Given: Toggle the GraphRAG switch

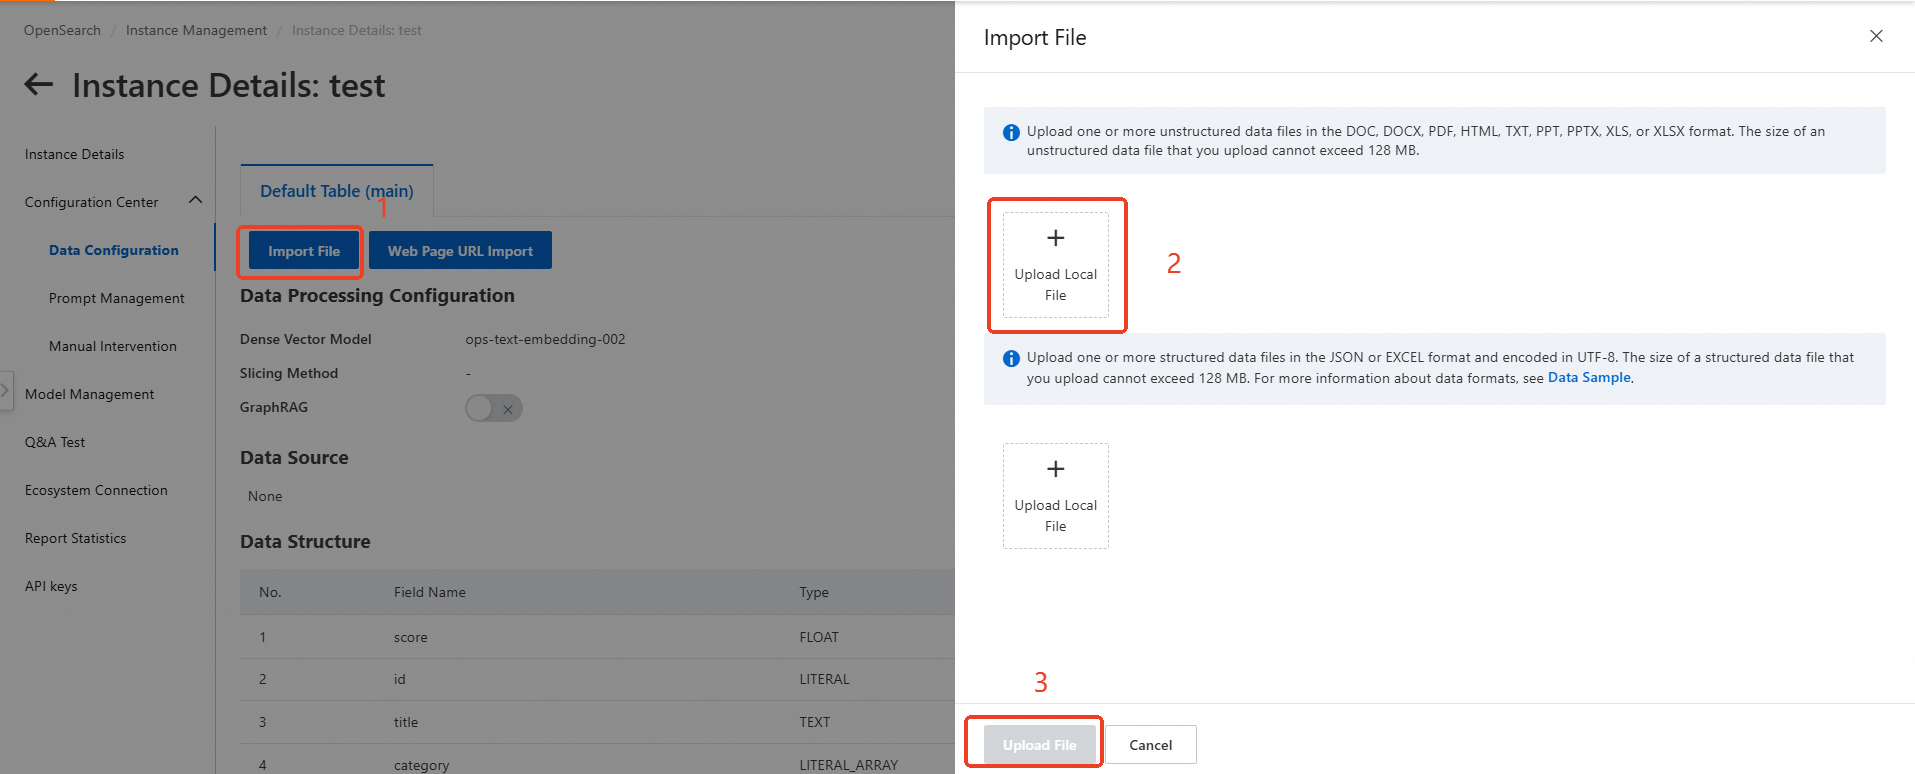Looking at the screenshot, I should click(494, 408).
